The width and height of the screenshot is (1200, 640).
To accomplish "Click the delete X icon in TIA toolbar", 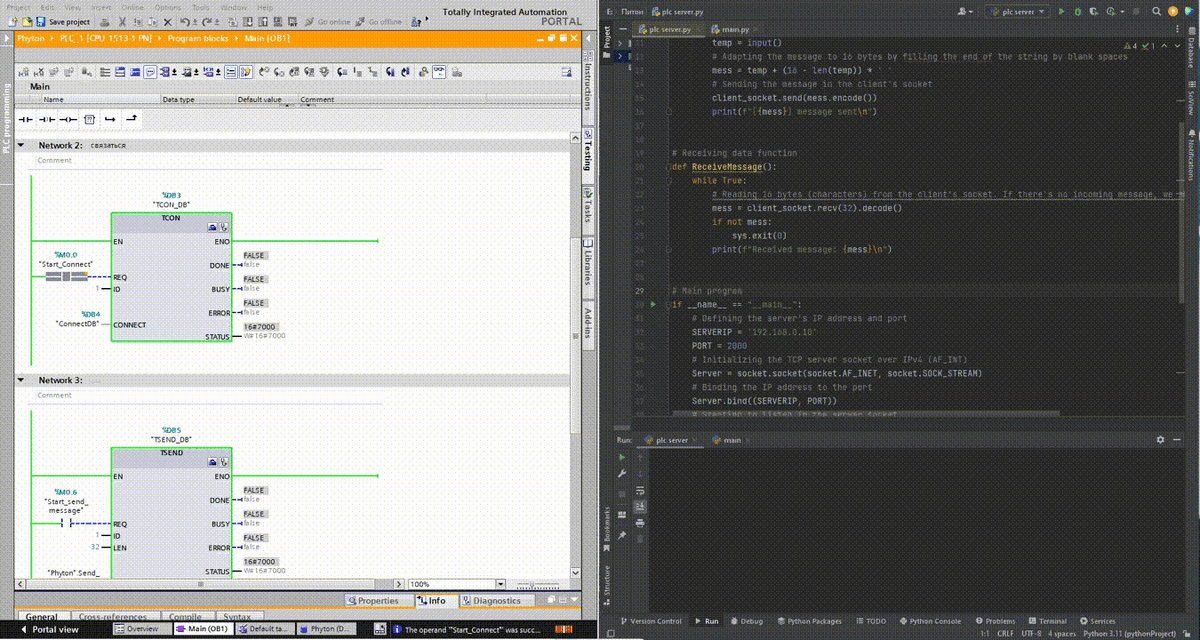I will [167, 21].
